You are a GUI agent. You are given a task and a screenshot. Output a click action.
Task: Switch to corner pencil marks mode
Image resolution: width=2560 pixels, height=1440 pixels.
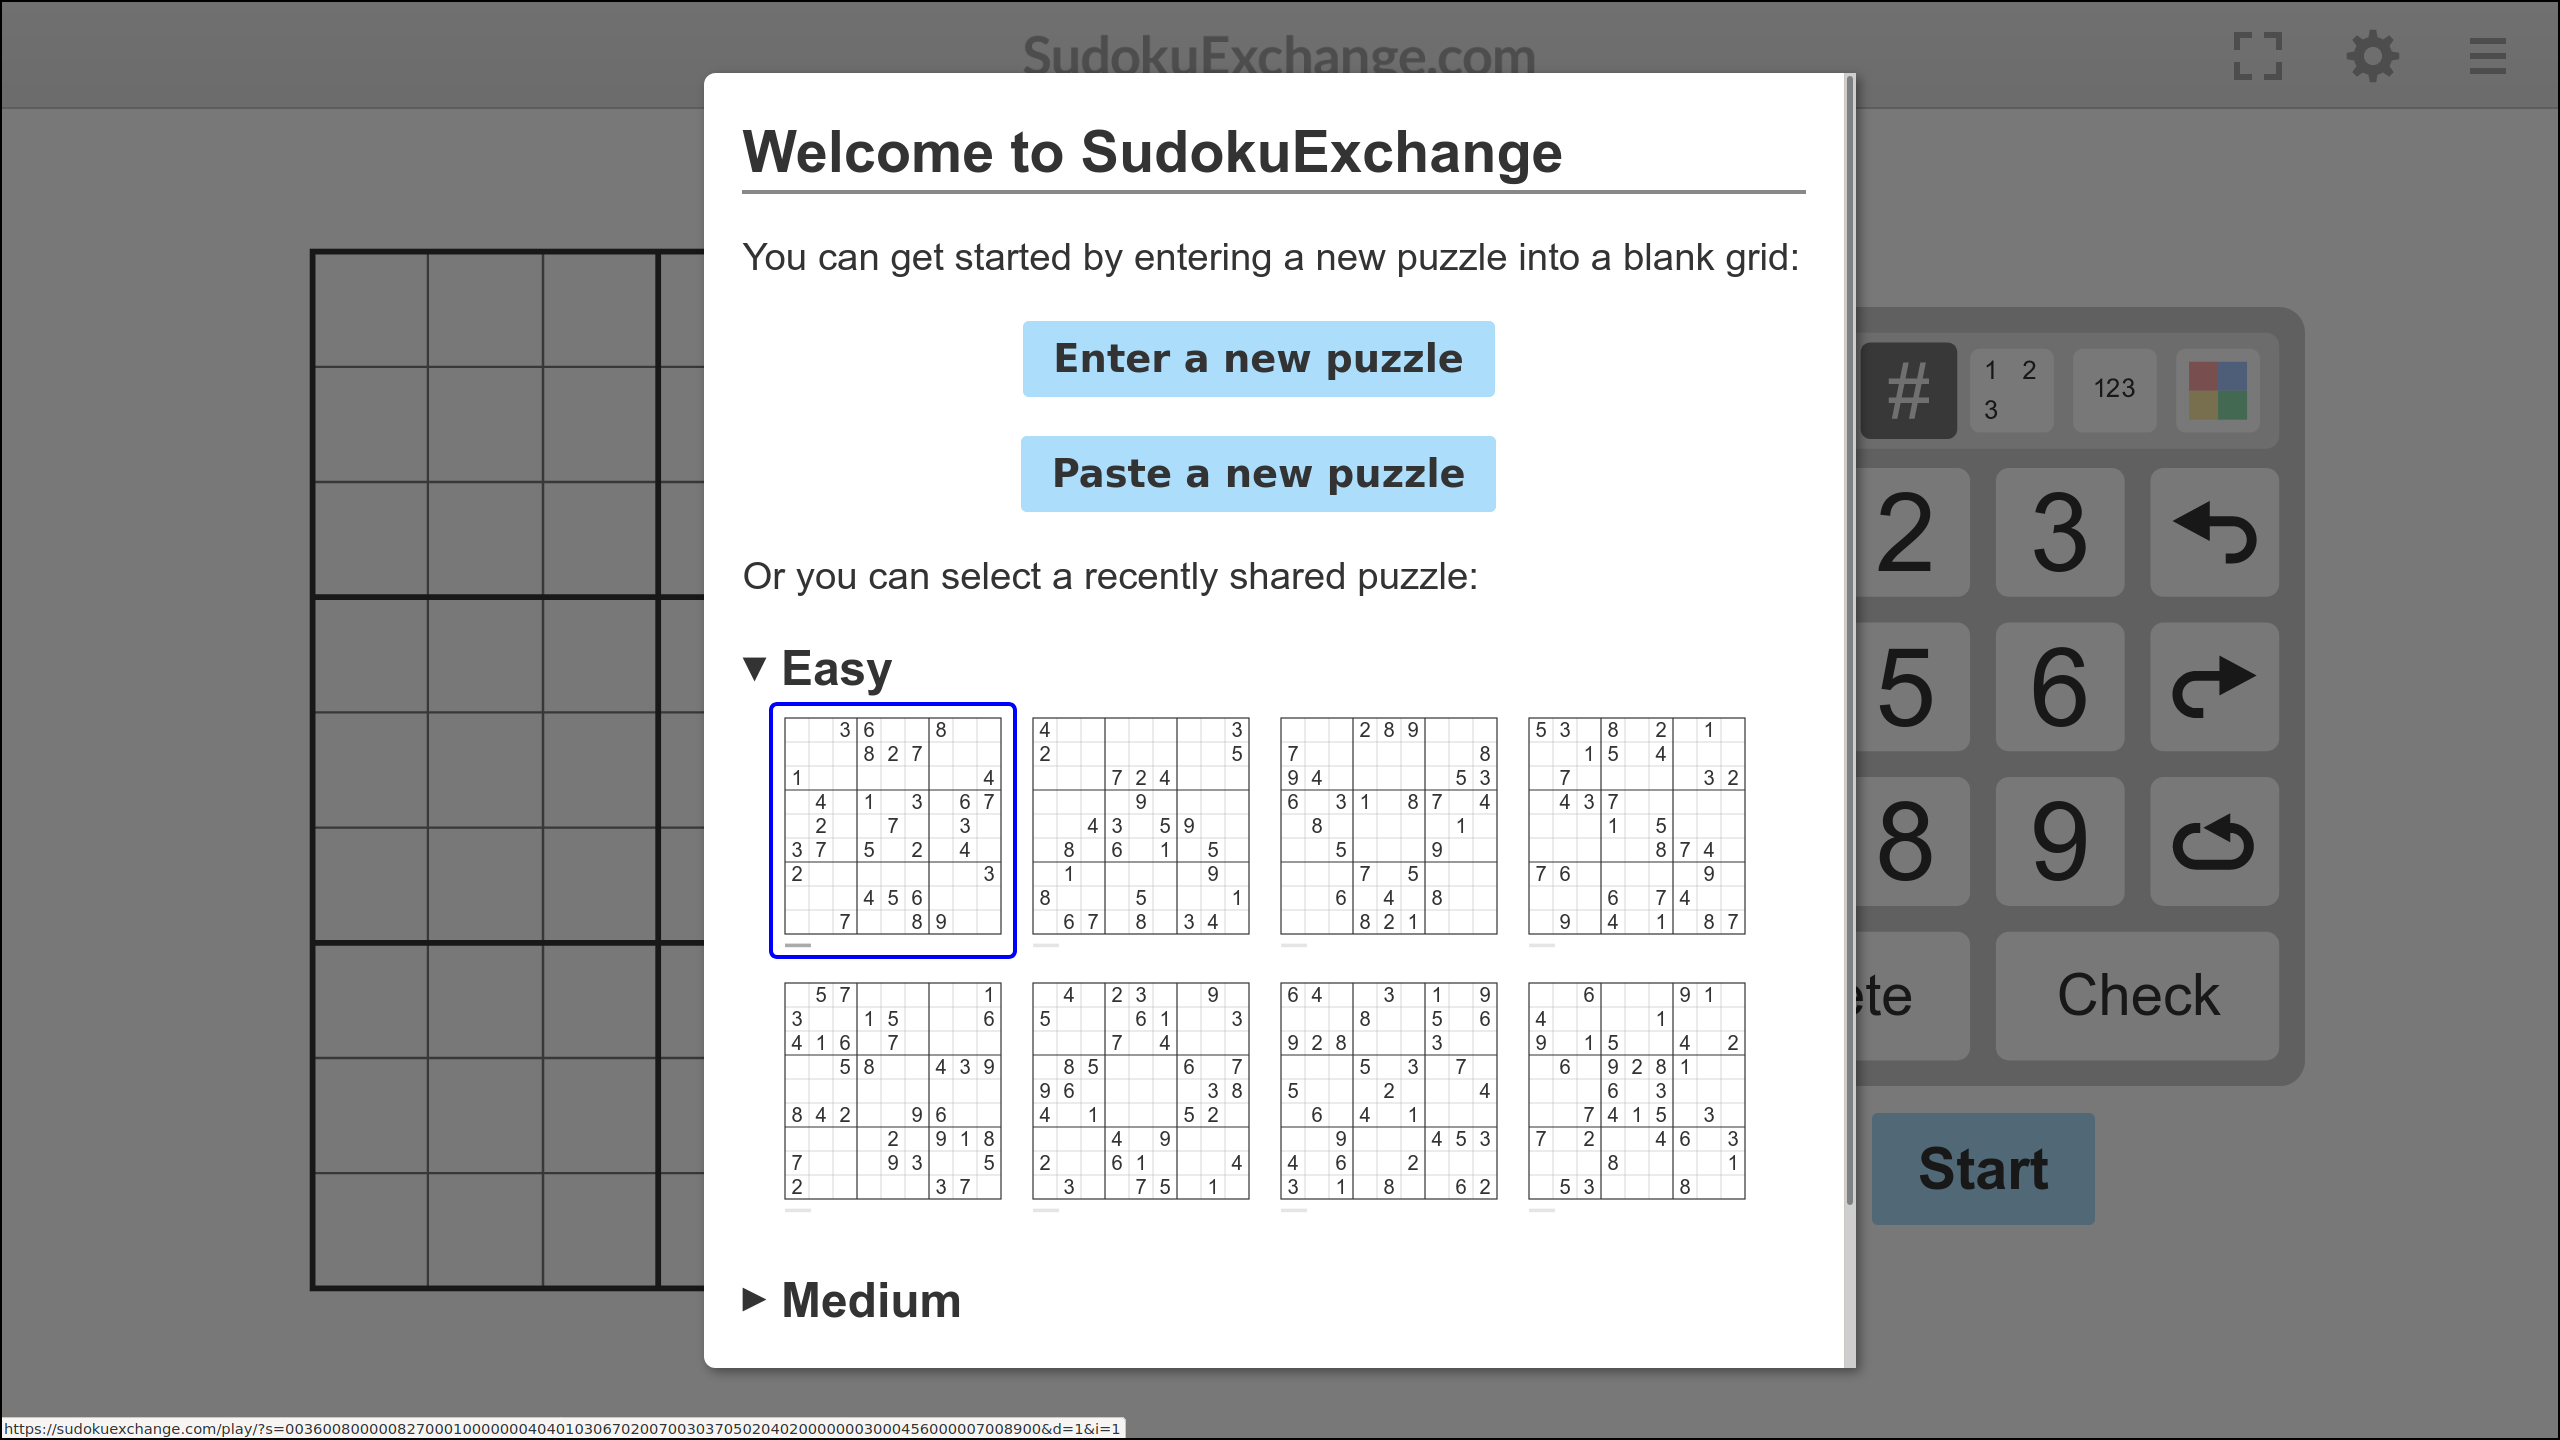[2011, 390]
